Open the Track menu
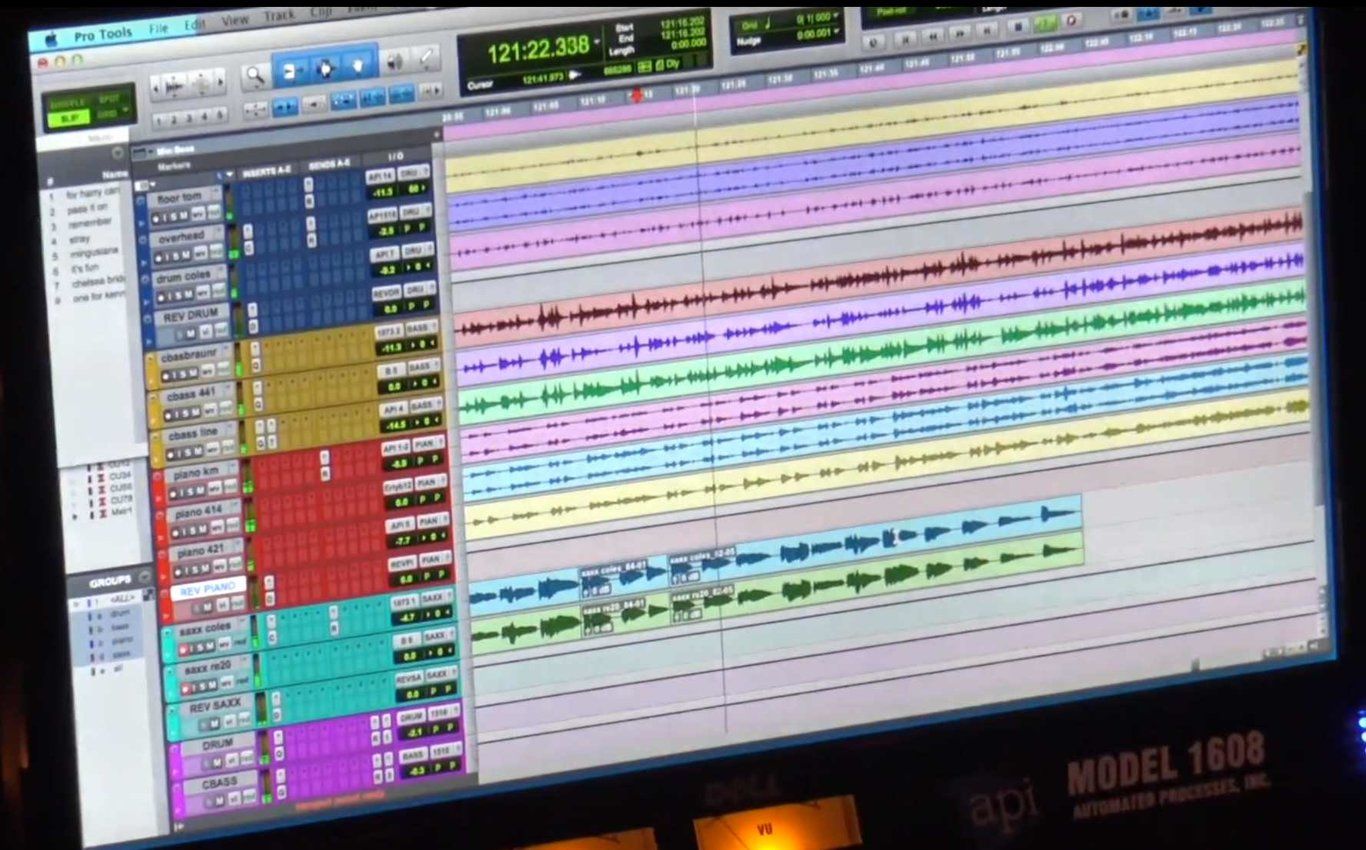1366x850 pixels. point(279,16)
